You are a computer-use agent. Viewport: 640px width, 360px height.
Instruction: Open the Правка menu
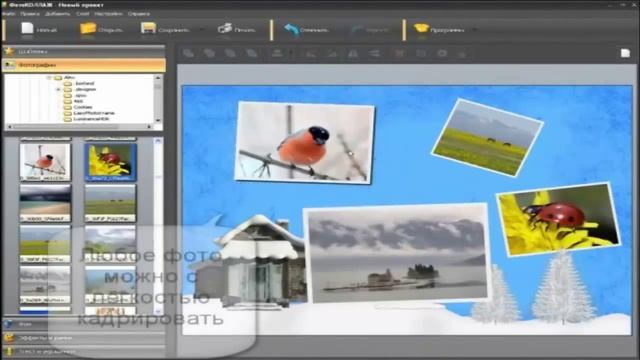(30, 13)
